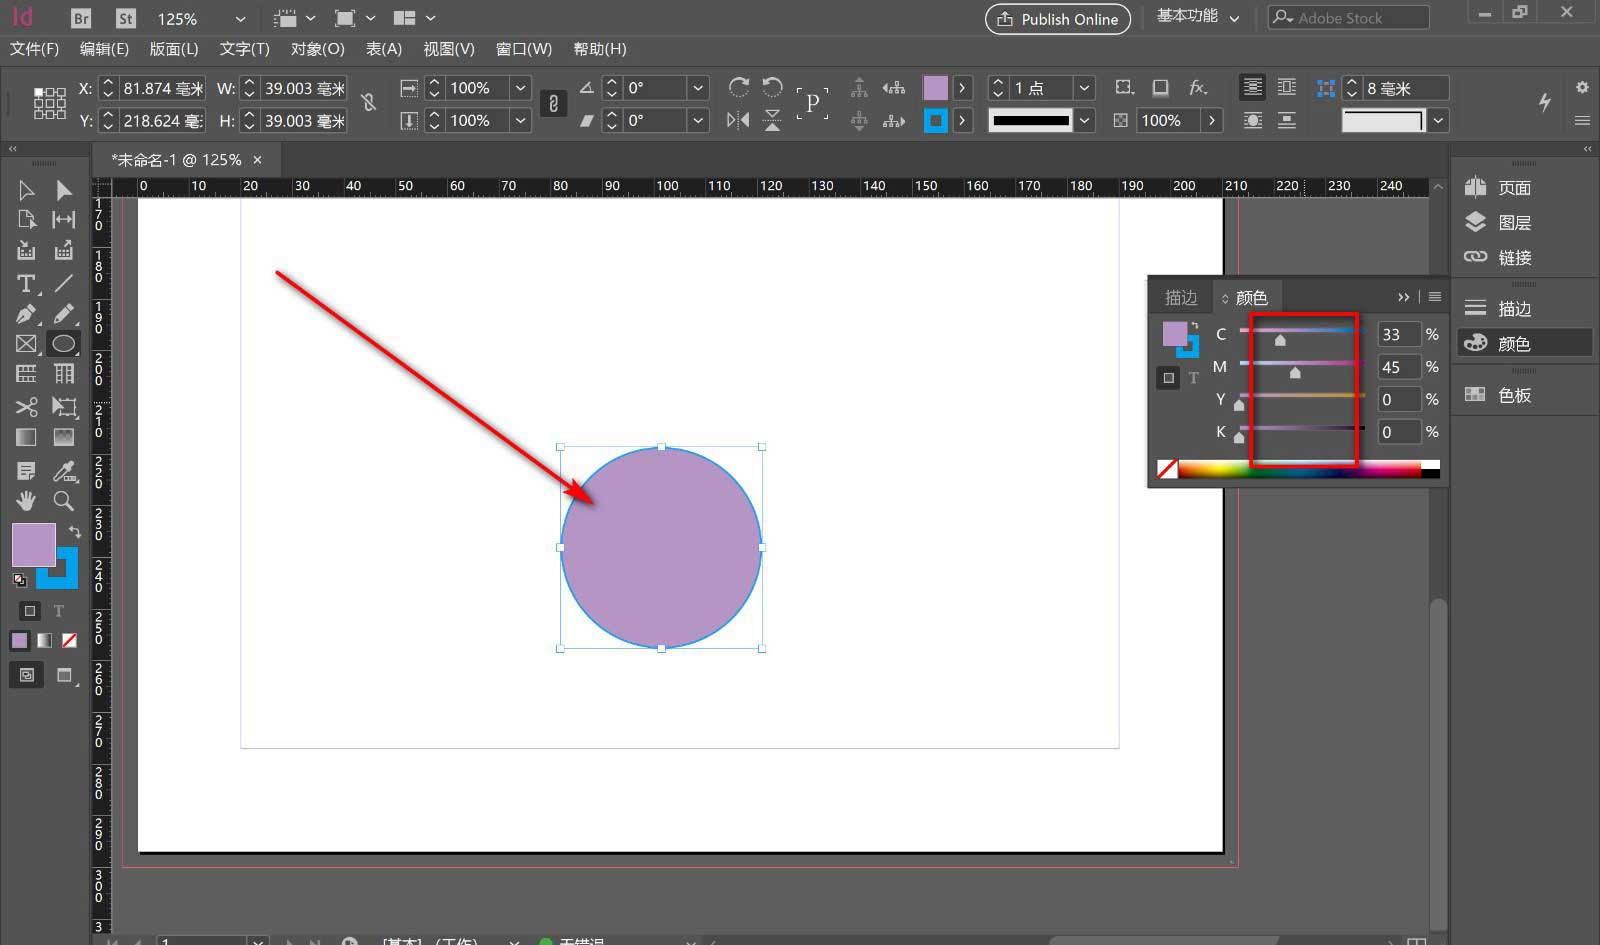Click the C percentage input field
The width and height of the screenshot is (1600, 945).
coord(1397,334)
